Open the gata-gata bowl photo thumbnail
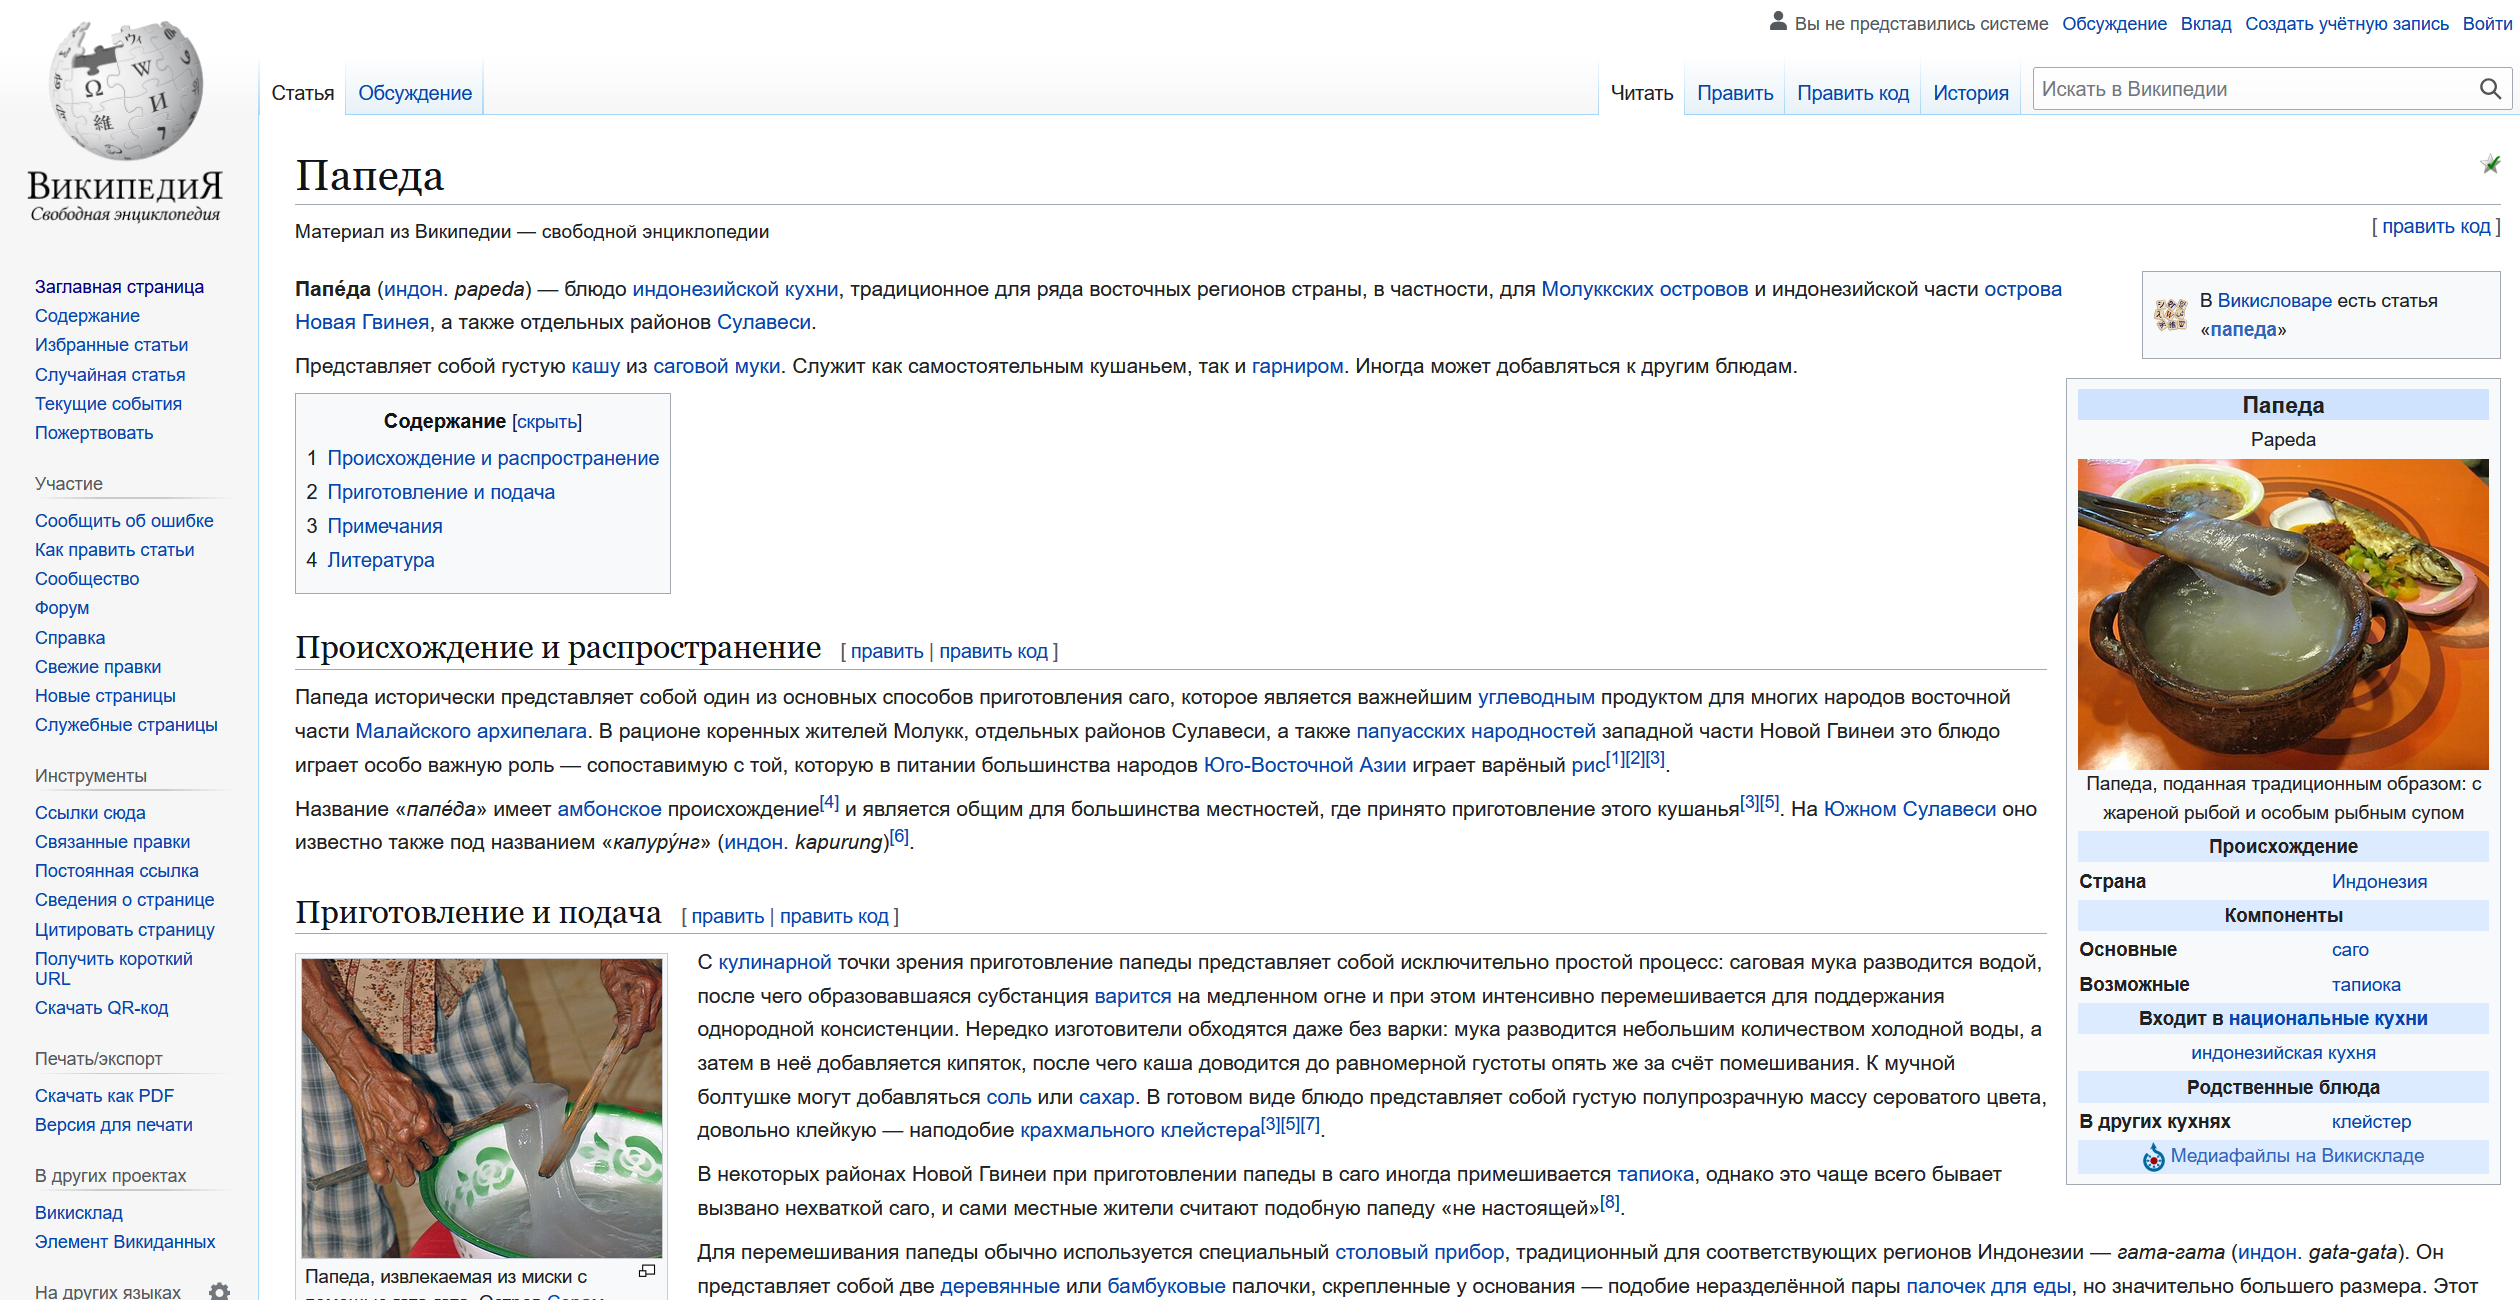 coord(481,1108)
